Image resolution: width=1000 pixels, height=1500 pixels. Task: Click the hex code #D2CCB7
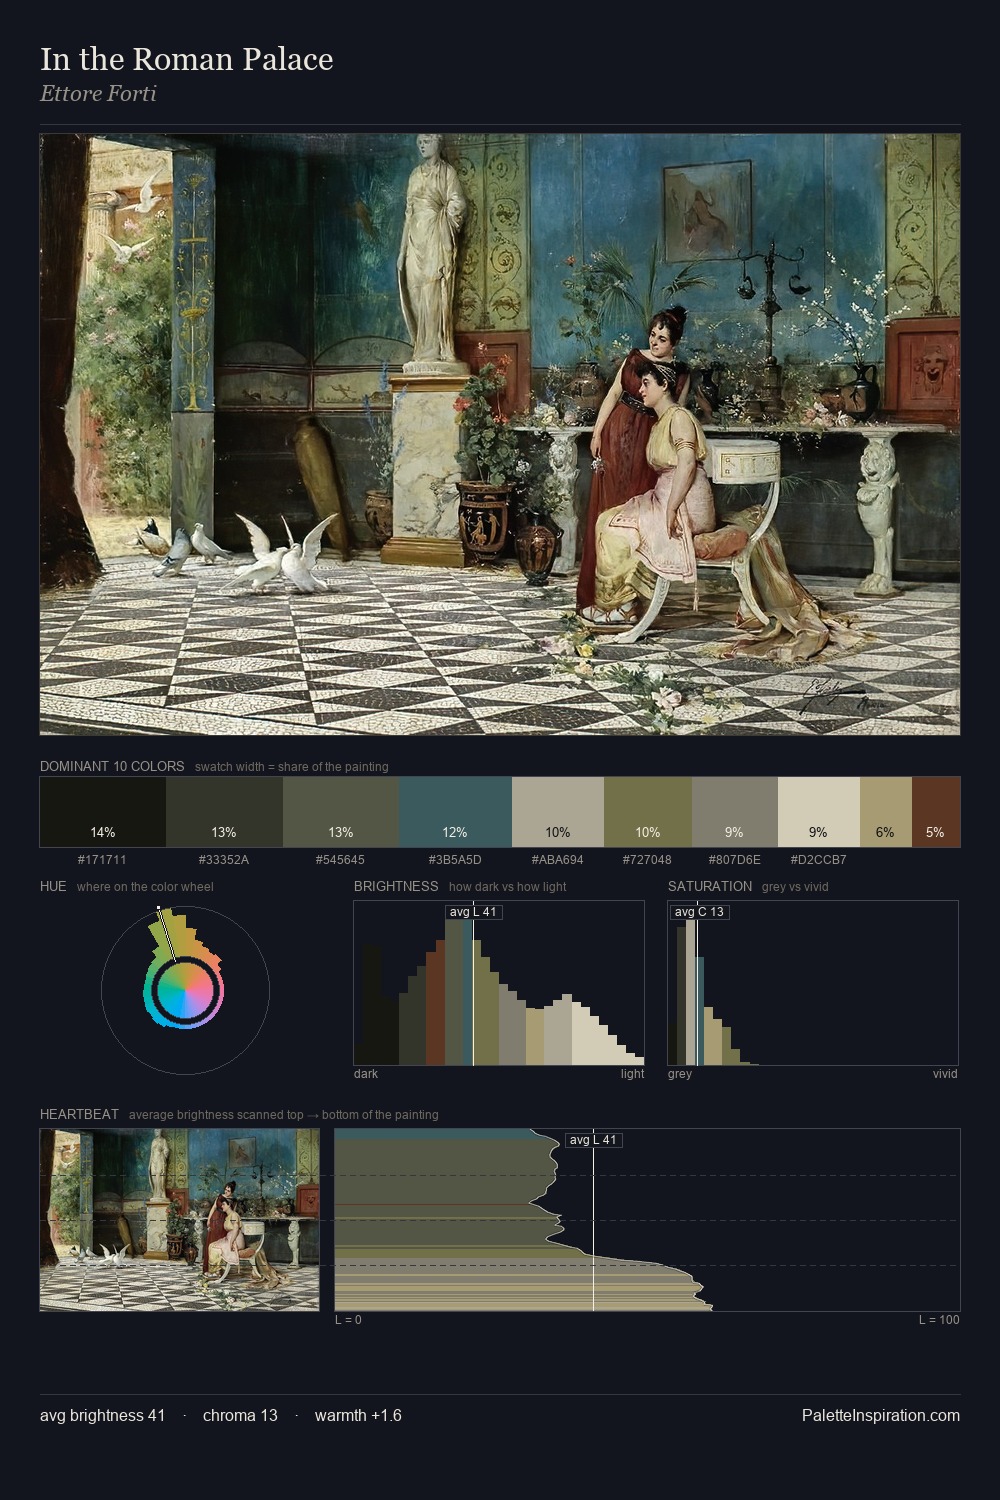[x=818, y=860]
